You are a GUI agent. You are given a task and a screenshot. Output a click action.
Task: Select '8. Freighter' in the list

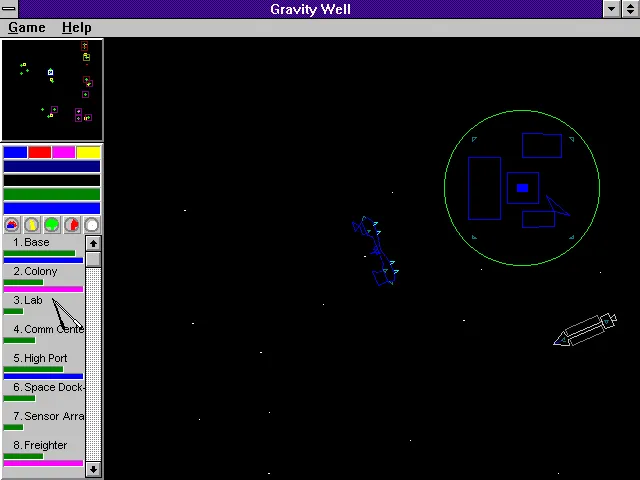tap(44, 452)
